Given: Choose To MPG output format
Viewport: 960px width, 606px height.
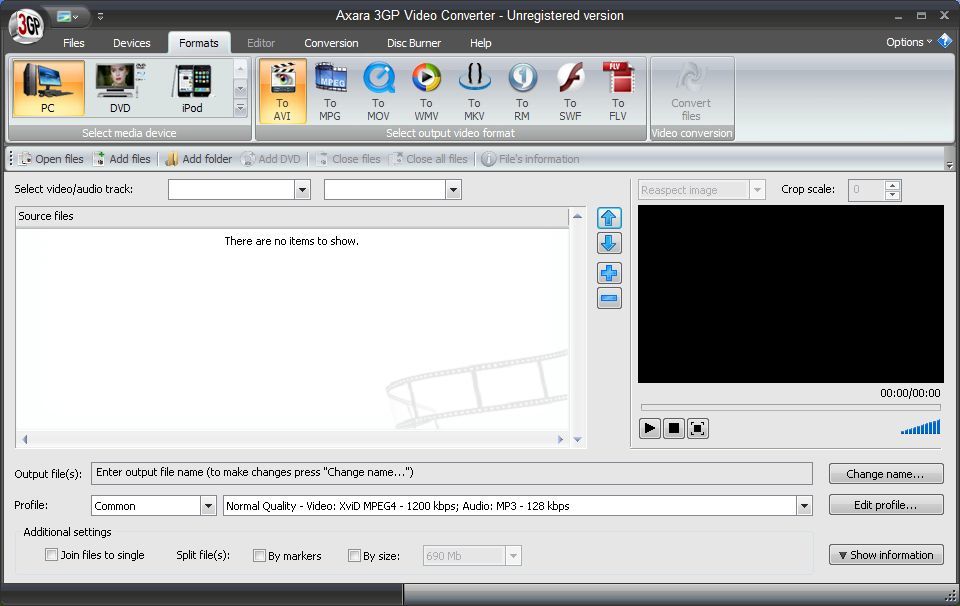Looking at the screenshot, I should 330,91.
